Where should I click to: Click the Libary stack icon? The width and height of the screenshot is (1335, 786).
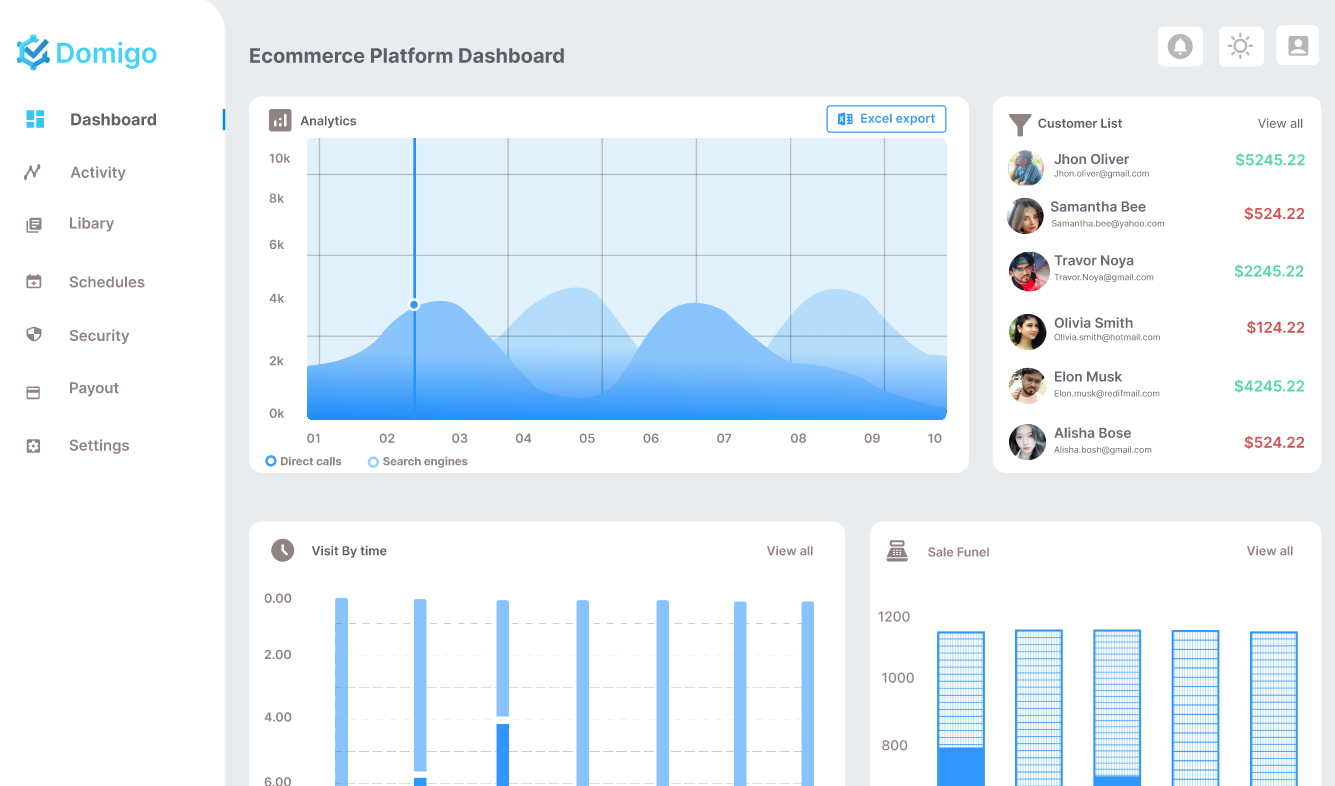coord(34,225)
